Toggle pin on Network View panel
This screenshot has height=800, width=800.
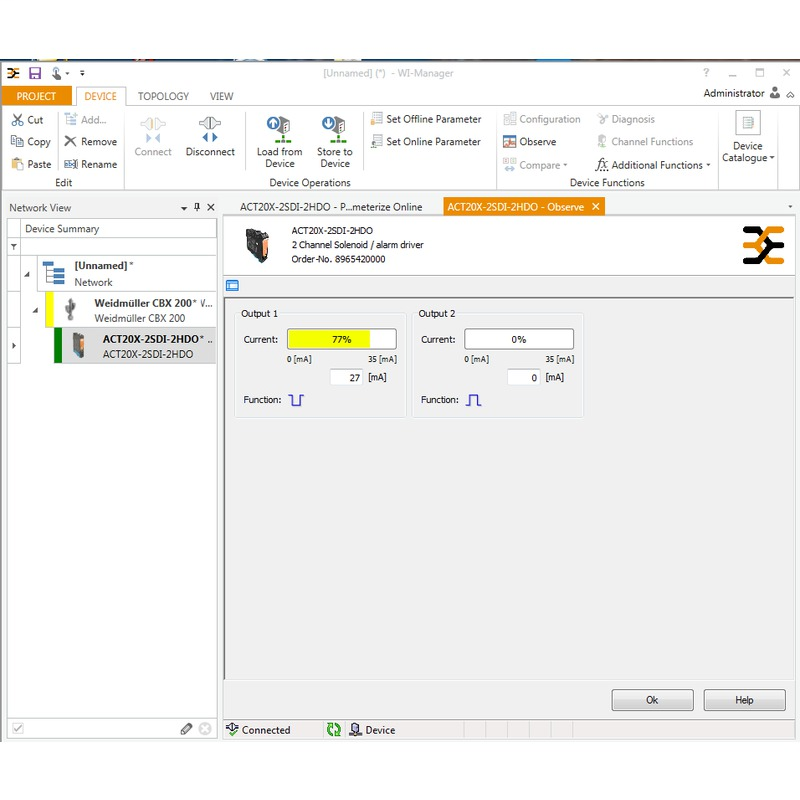[x=197, y=207]
